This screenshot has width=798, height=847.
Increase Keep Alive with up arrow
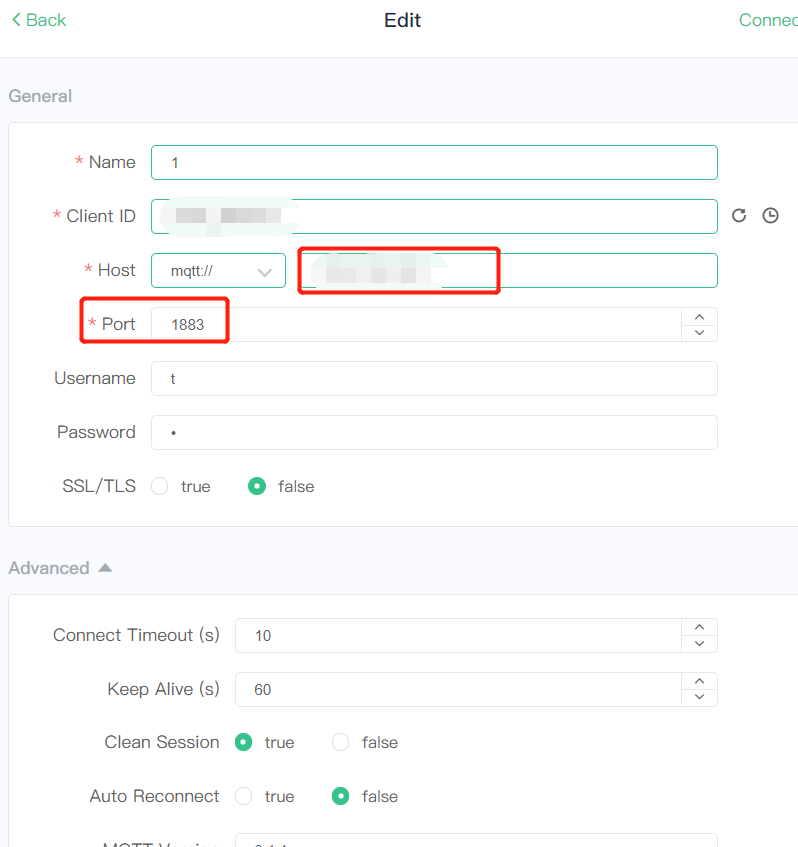tap(699, 681)
